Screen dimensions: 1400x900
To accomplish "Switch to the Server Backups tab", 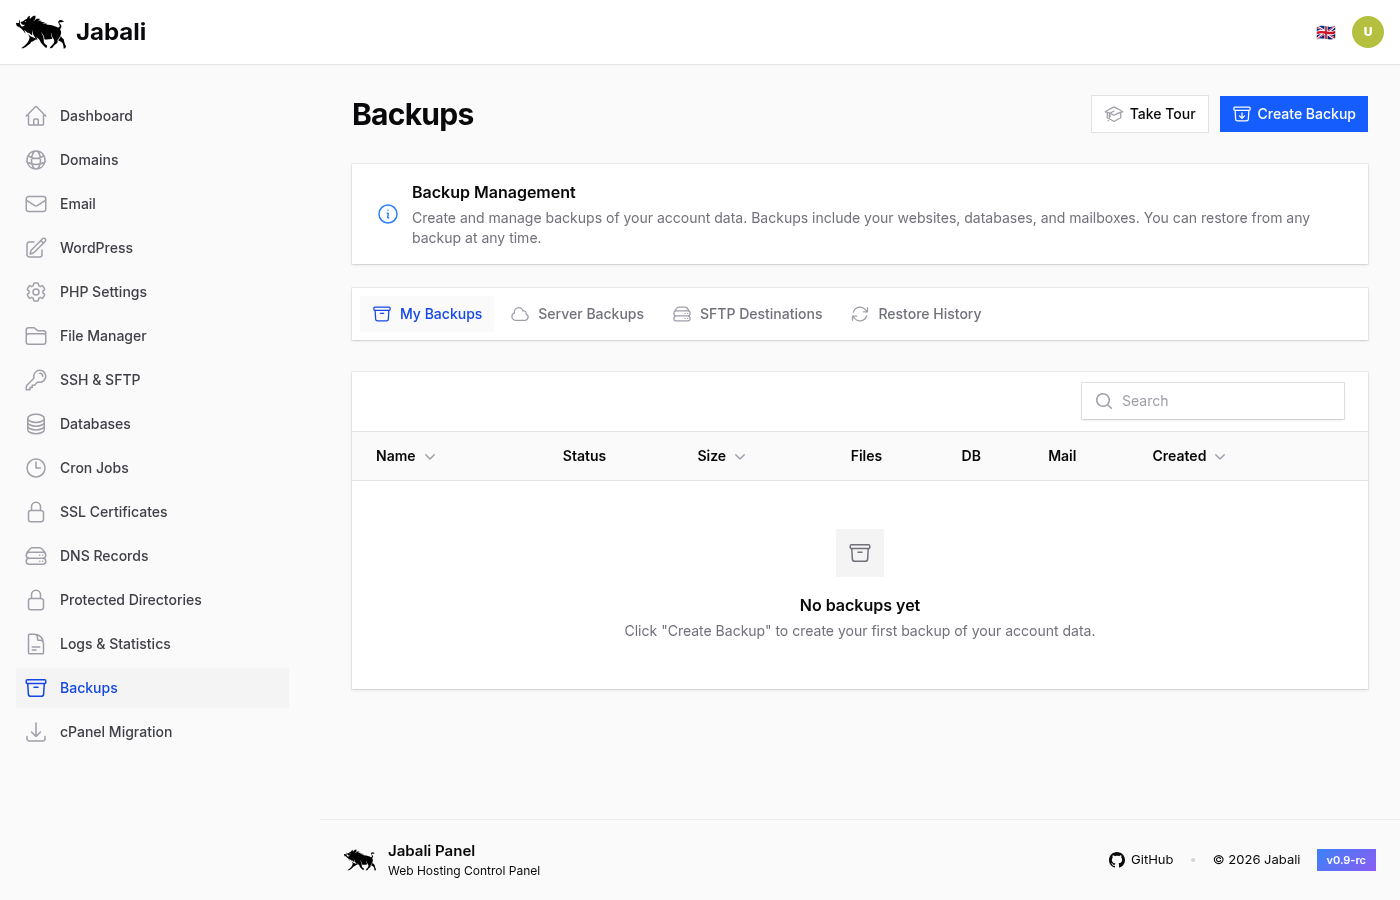I will (577, 313).
